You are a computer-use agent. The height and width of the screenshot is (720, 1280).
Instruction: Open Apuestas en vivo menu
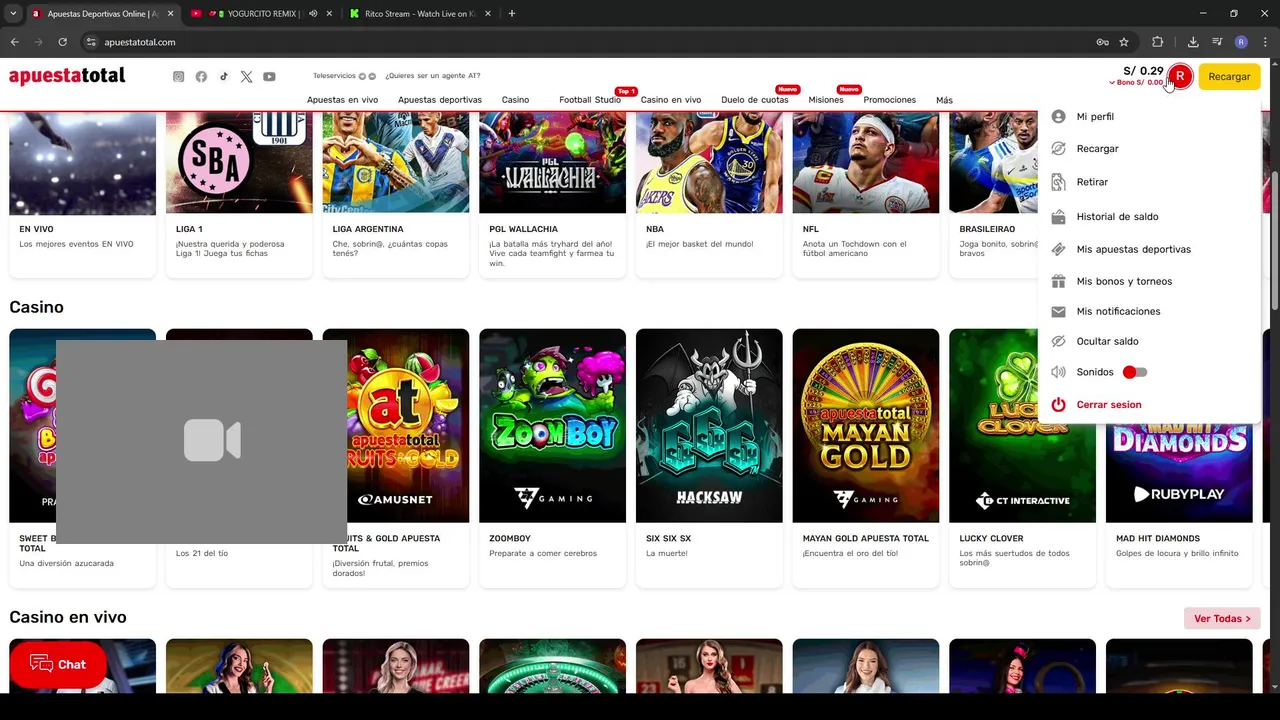pos(342,100)
